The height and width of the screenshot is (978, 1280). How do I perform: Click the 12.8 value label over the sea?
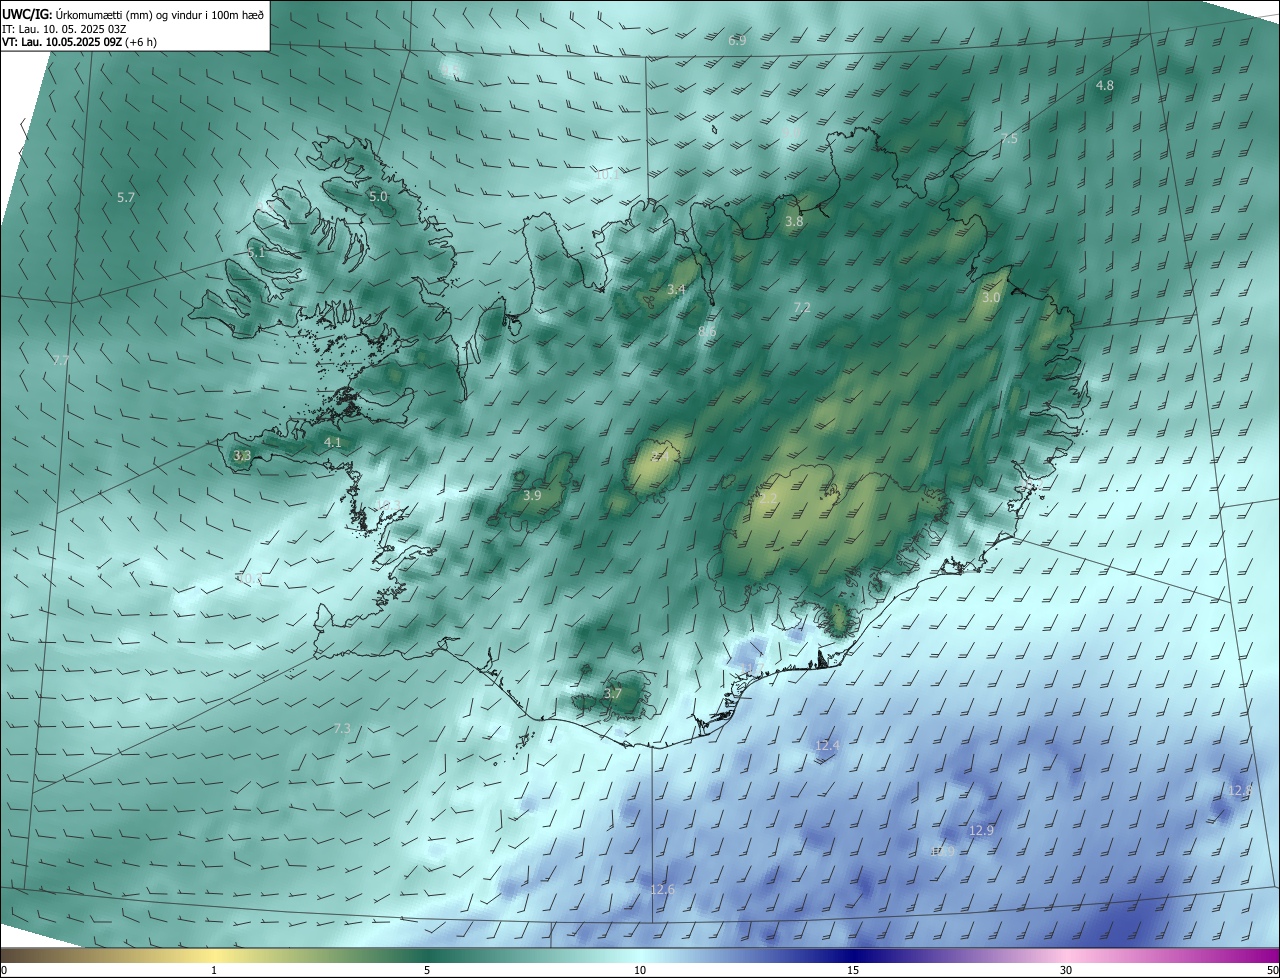pyautogui.click(x=1240, y=791)
